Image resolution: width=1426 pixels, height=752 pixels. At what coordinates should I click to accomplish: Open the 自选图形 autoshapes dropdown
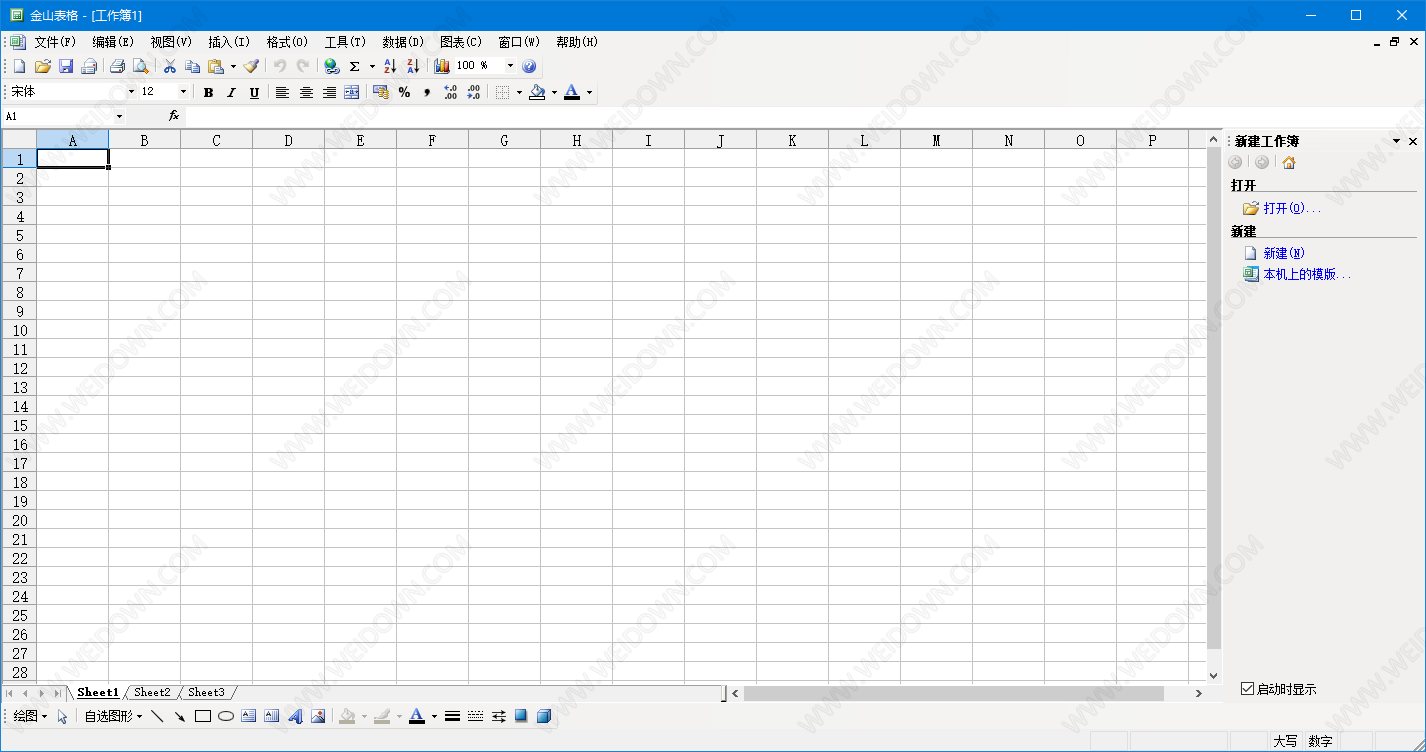tap(113, 716)
